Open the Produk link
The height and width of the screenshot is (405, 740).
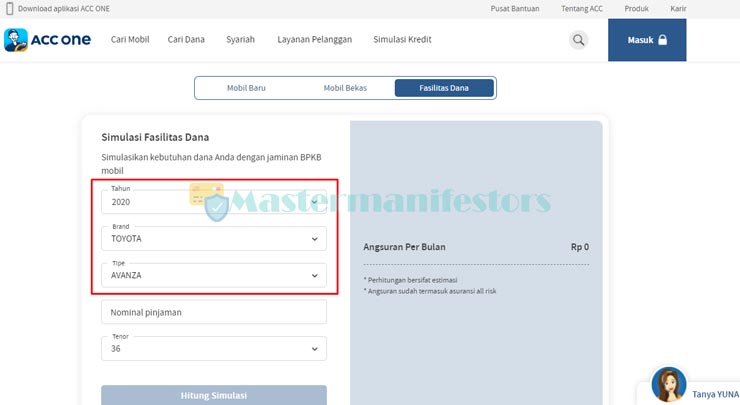[636, 8]
